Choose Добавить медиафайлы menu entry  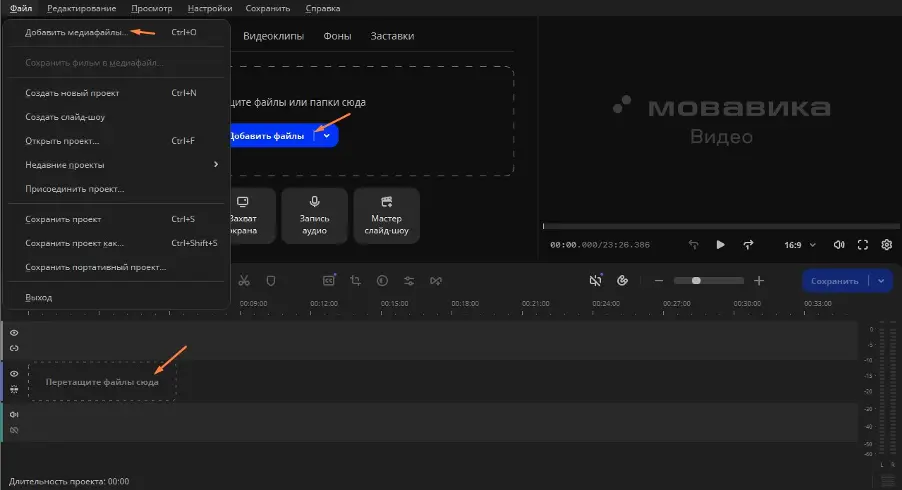[116, 32]
